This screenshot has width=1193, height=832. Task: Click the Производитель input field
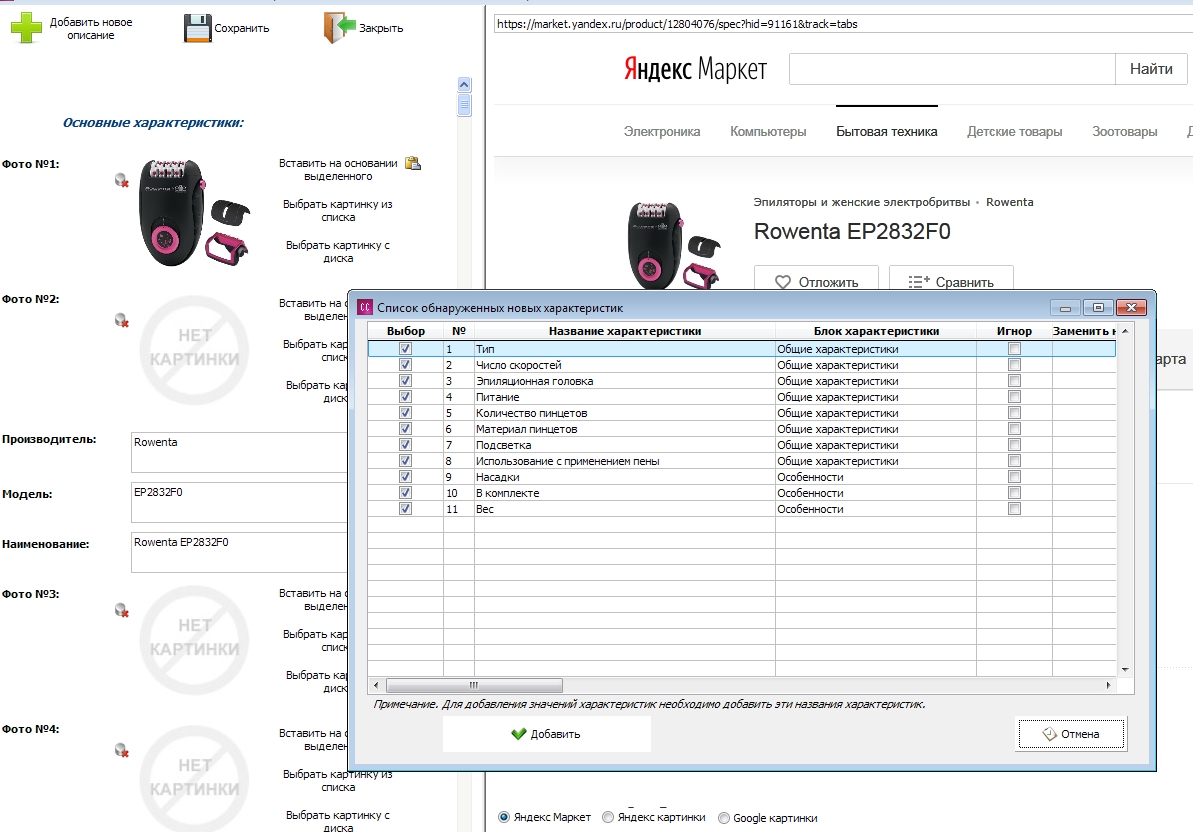[240, 453]
